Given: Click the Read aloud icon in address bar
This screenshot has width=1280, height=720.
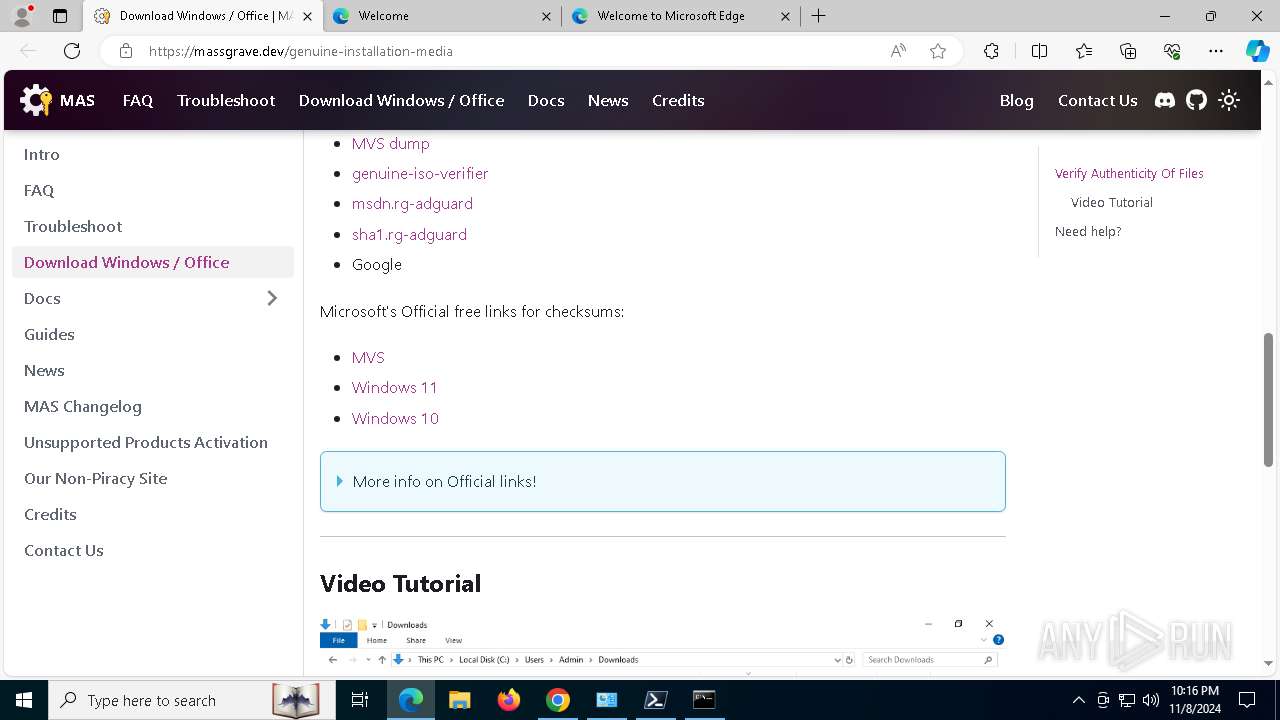Looking at the screenshot, I should [898, 51].
